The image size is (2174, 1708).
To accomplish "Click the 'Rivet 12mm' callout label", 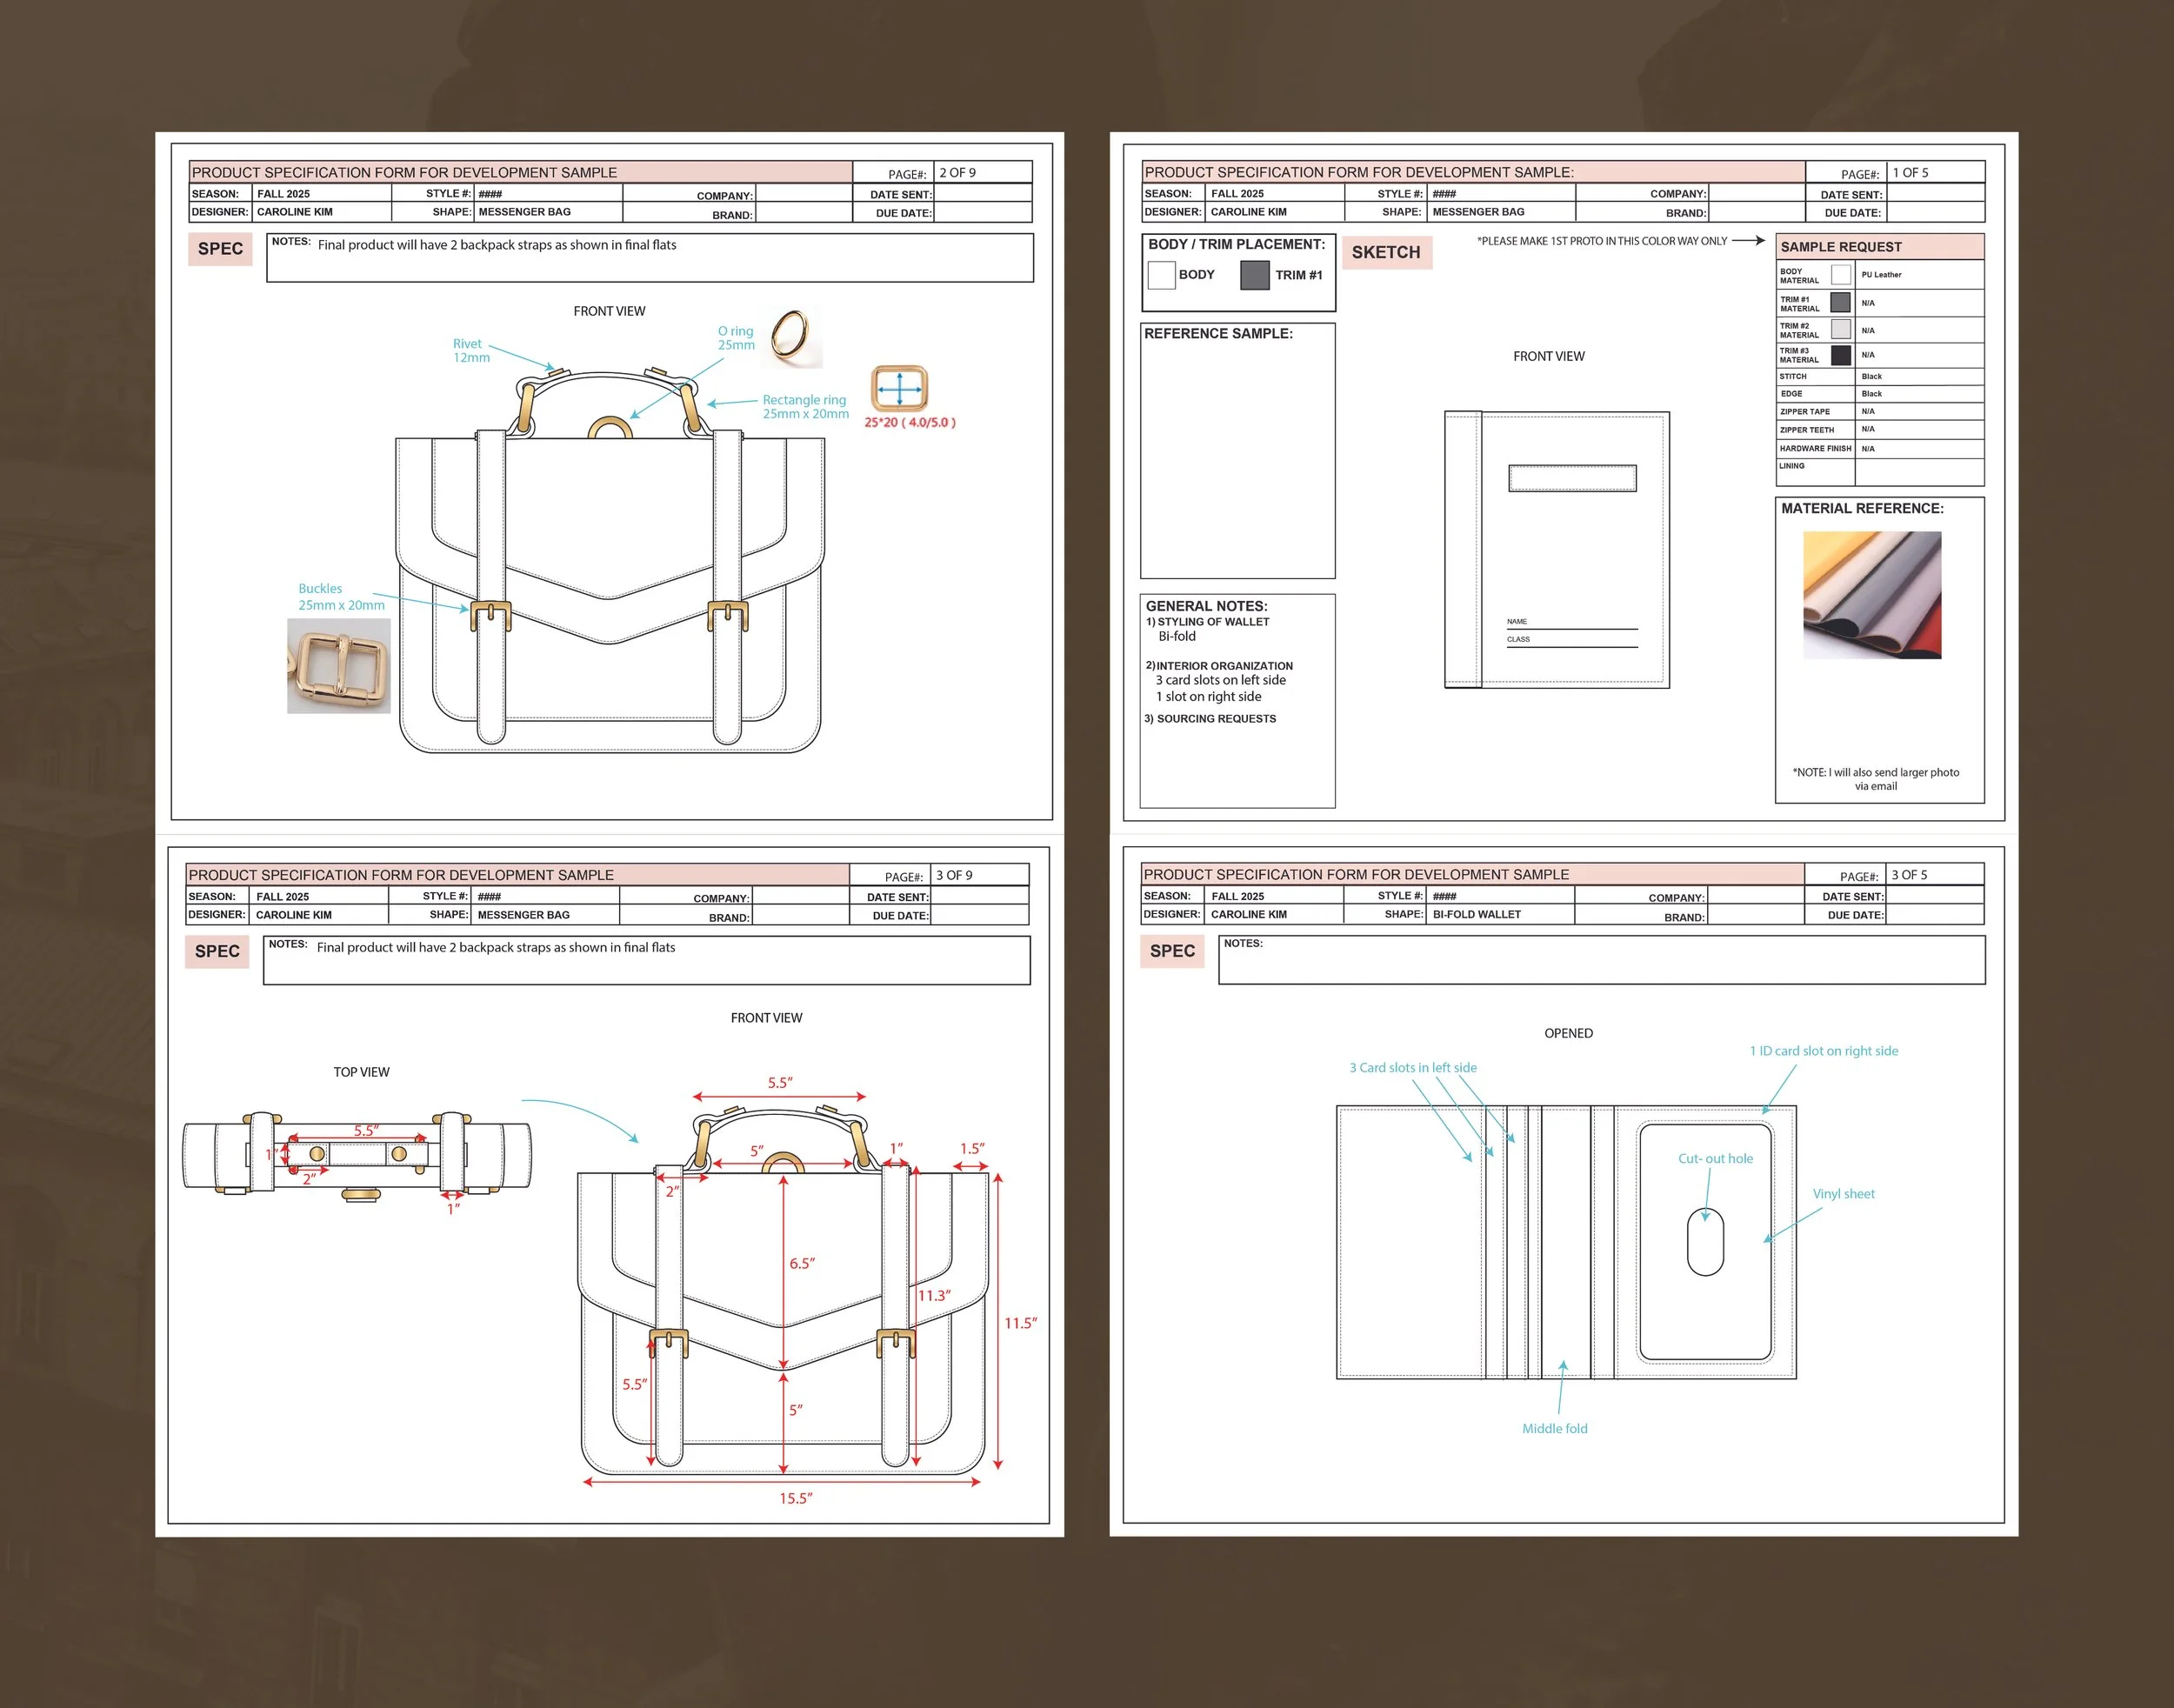I will (x=471, y=350).
